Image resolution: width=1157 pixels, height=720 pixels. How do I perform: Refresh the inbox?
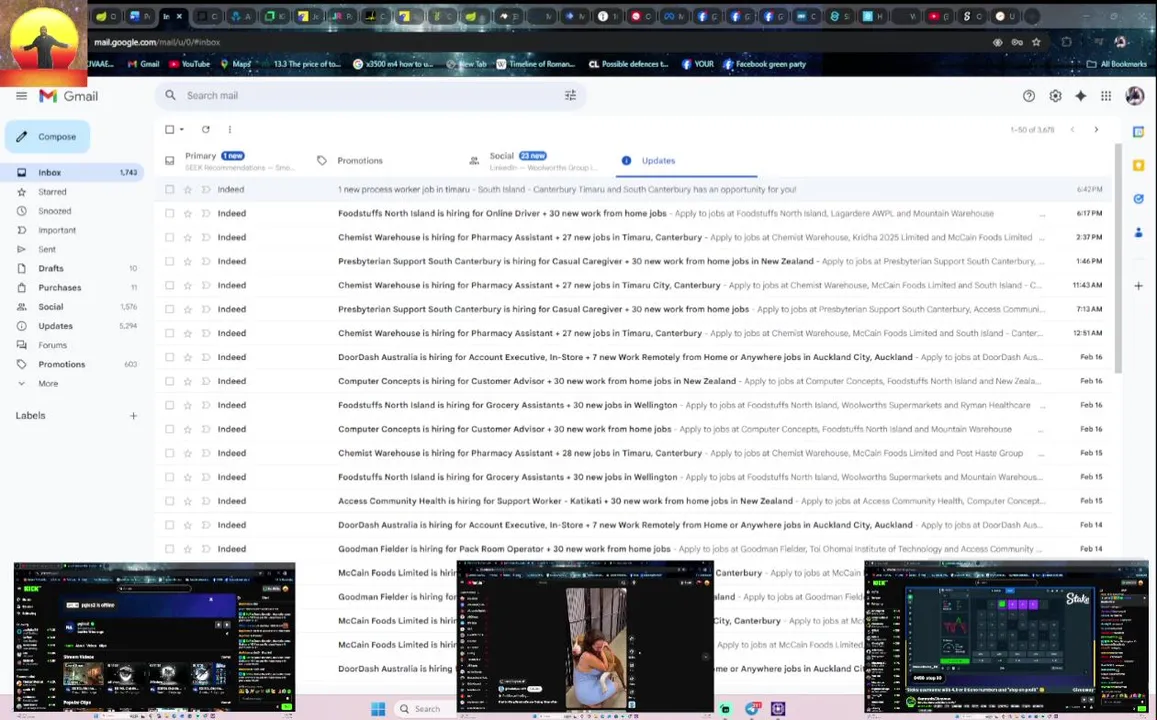pyautogui.click(x=206, y=129)
